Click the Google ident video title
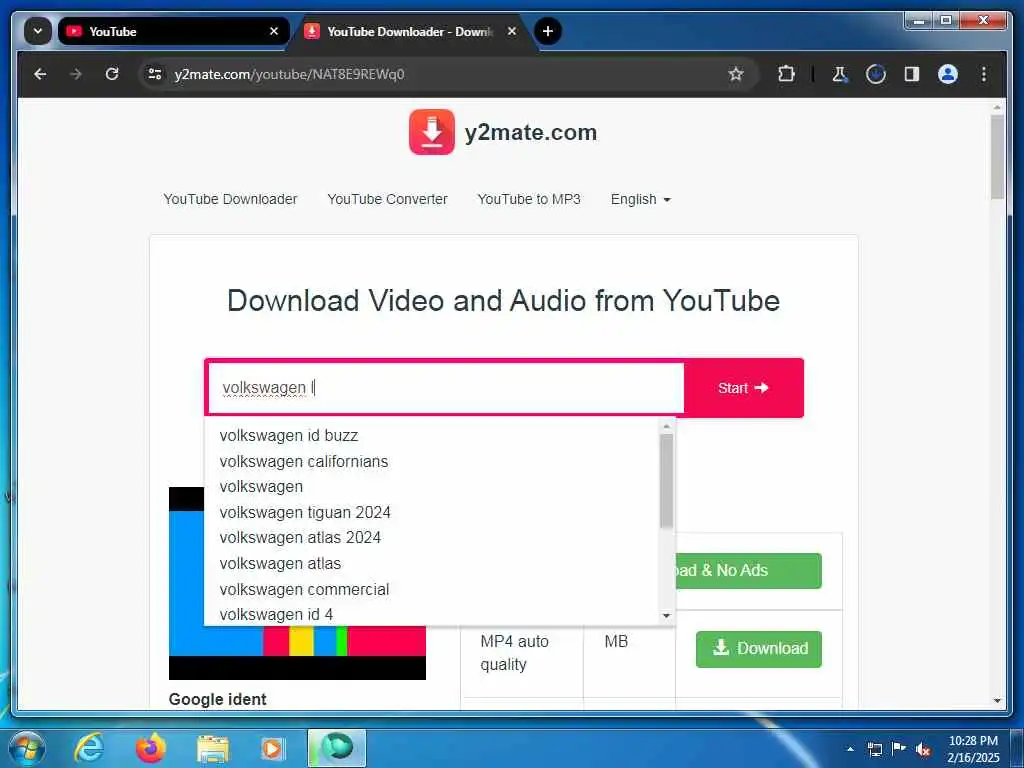Viewport: 1024px width, 768px height. pyautogui.click(x=217, y=699)
